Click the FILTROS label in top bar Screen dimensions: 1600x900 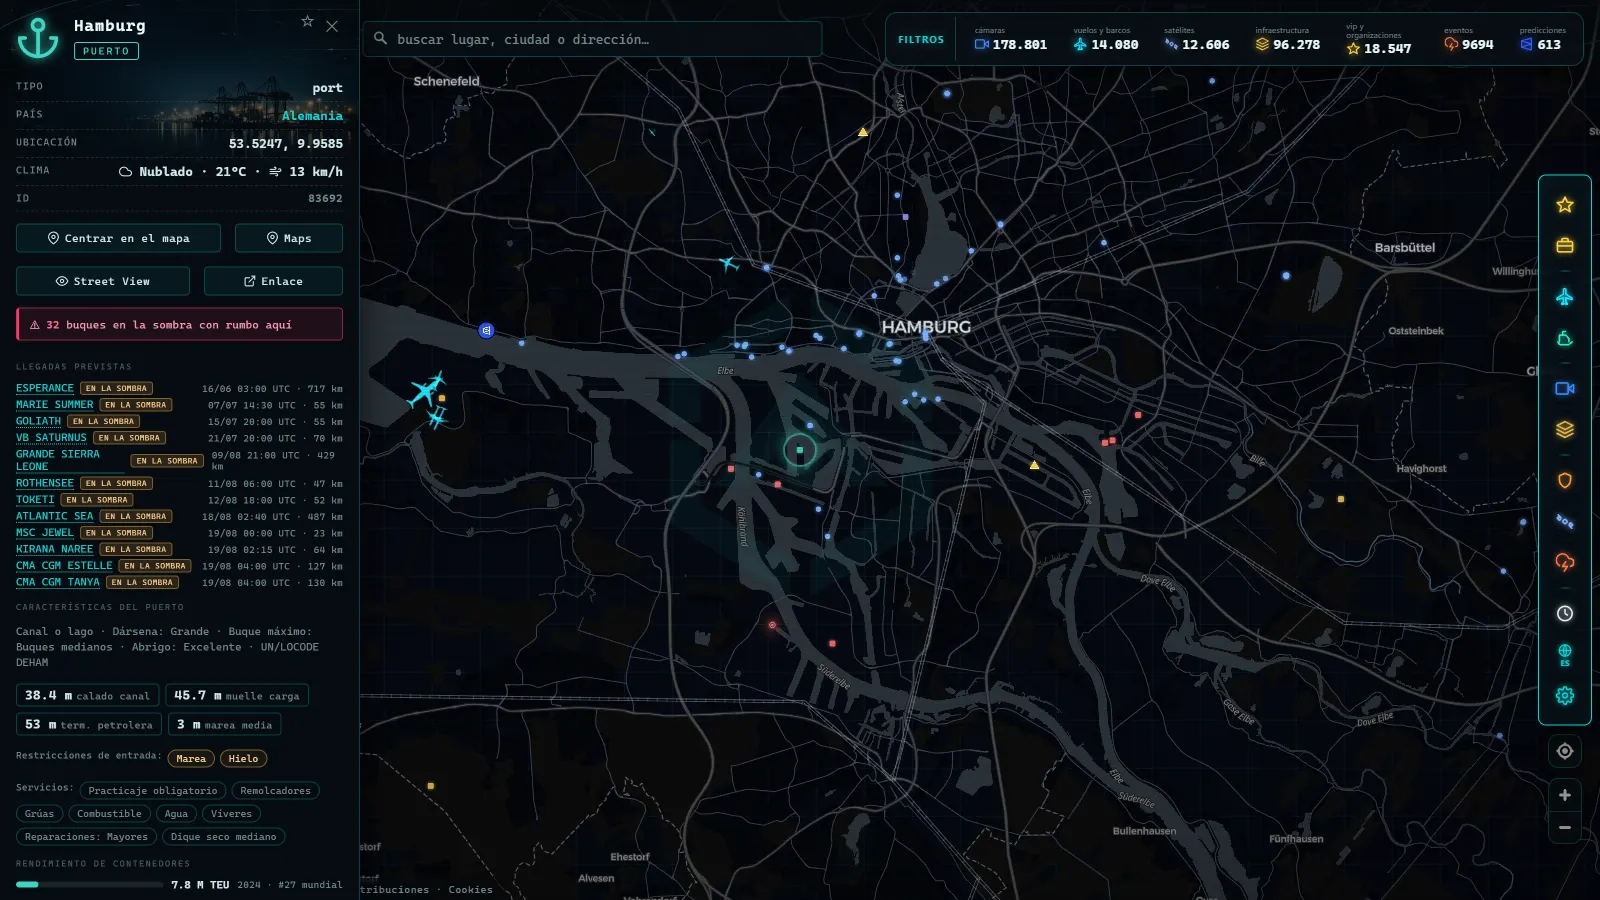(x=921, y=40)
